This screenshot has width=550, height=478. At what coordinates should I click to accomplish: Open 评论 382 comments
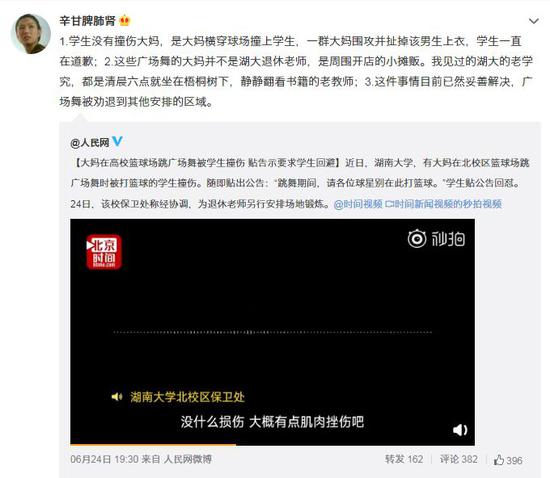coord(458,459)
